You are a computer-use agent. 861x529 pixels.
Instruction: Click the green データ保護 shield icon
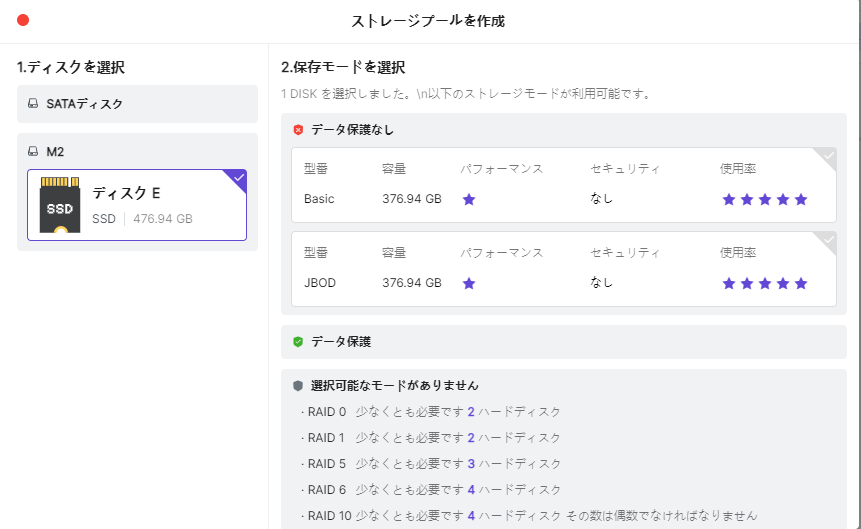click(298, 342)
